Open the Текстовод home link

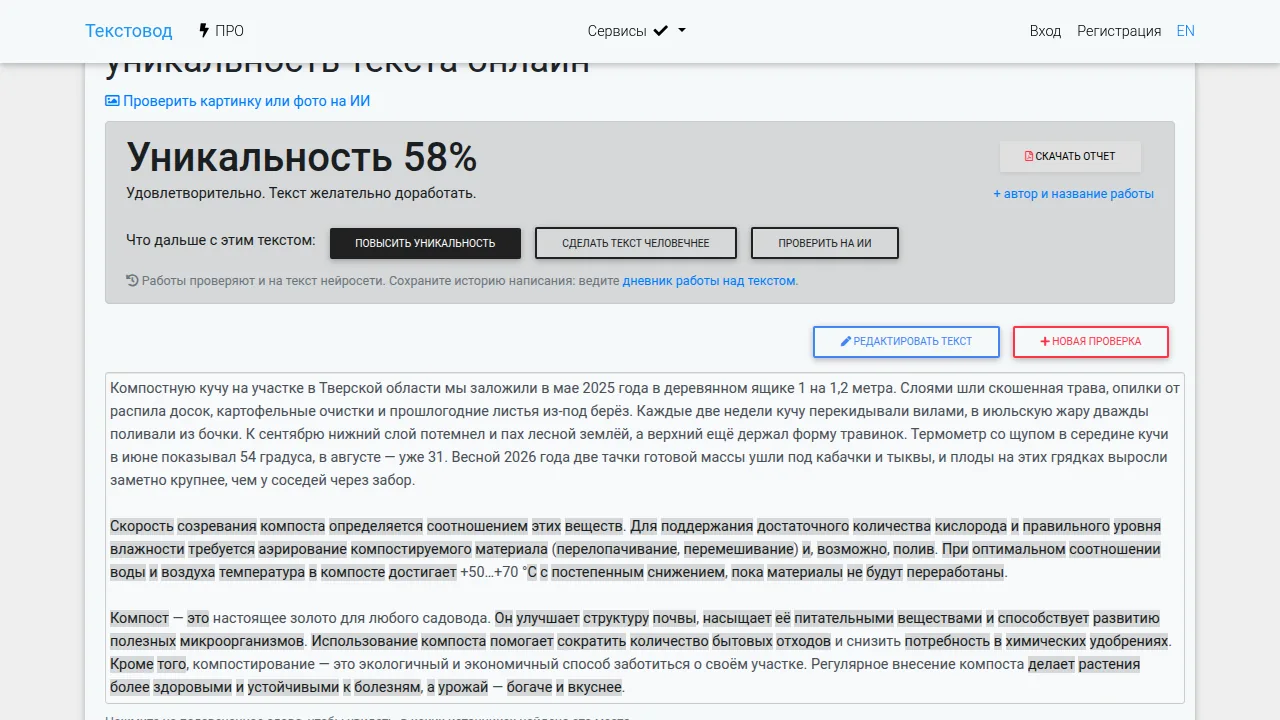(128, 31)
